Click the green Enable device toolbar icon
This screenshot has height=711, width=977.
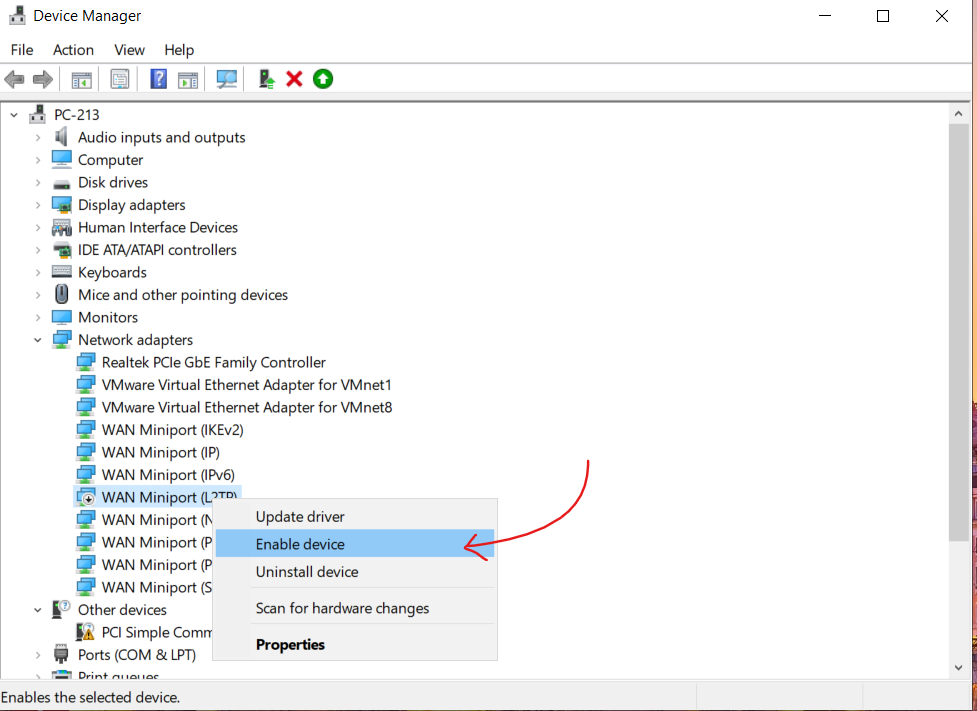click(x=322, y=79)
